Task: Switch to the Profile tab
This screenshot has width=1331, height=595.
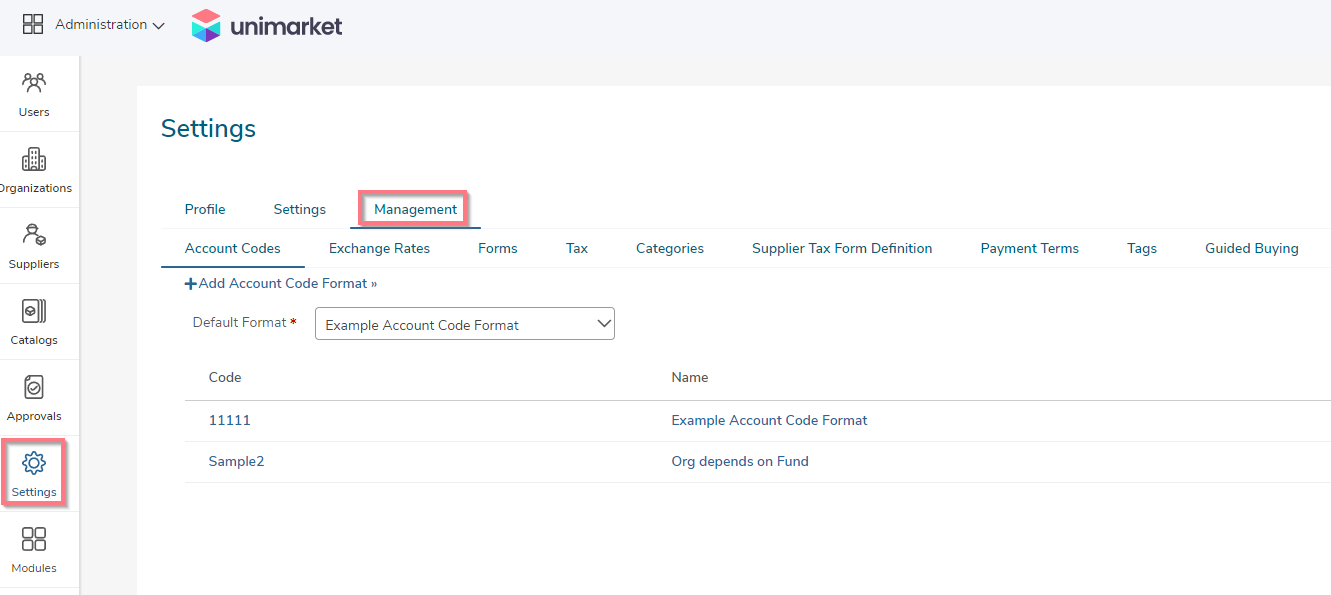Action: point(205,209)
